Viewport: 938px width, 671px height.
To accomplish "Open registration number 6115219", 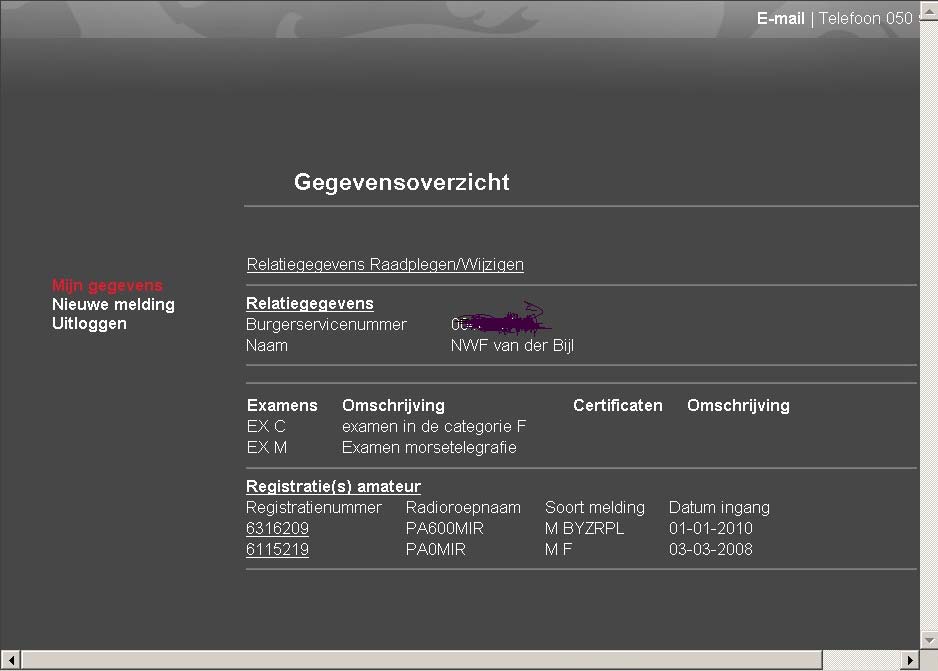I will coord(277,549).
